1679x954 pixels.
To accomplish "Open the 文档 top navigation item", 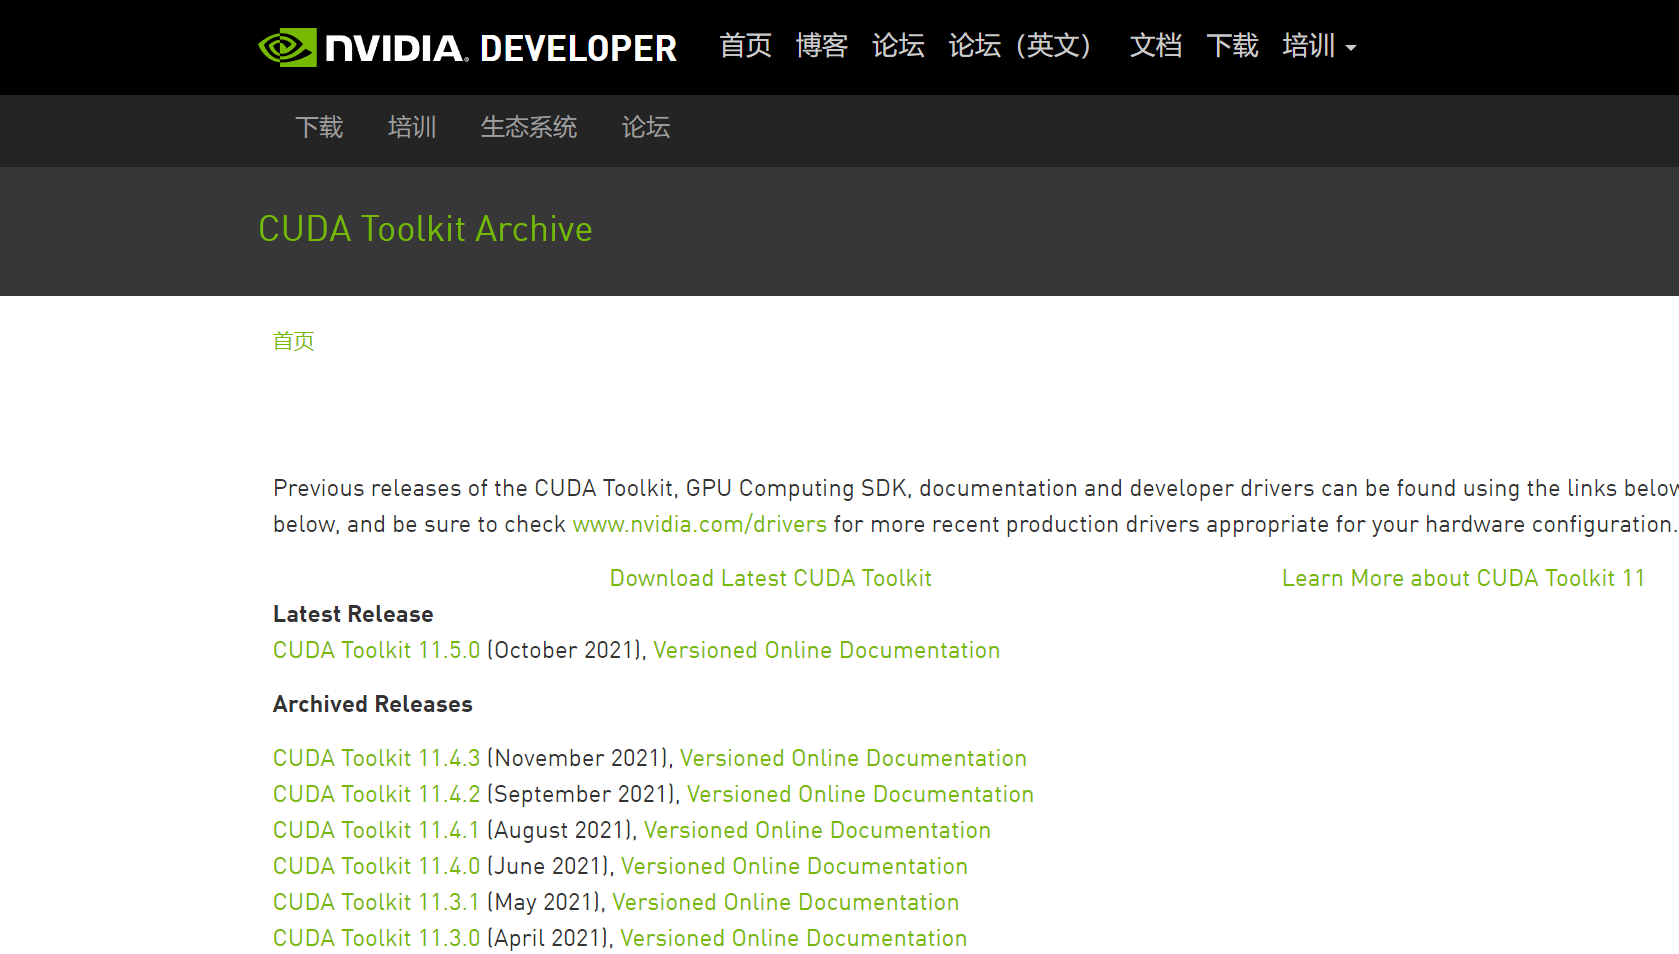I will 1156,46.
